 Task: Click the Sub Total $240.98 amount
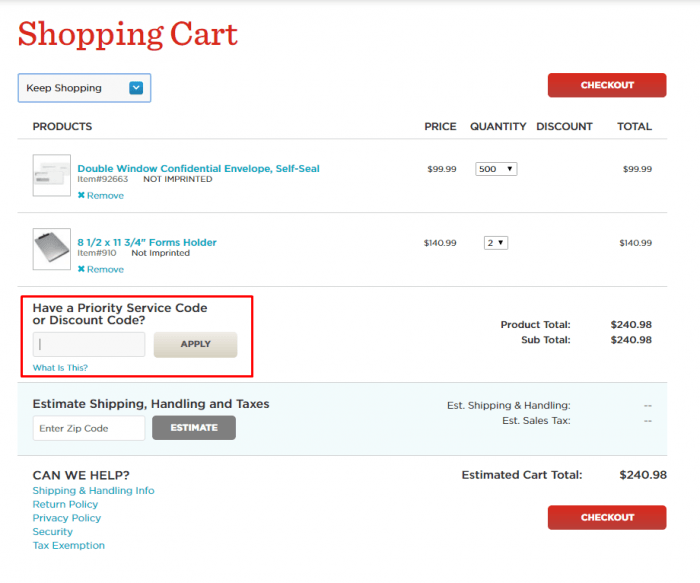631,340
